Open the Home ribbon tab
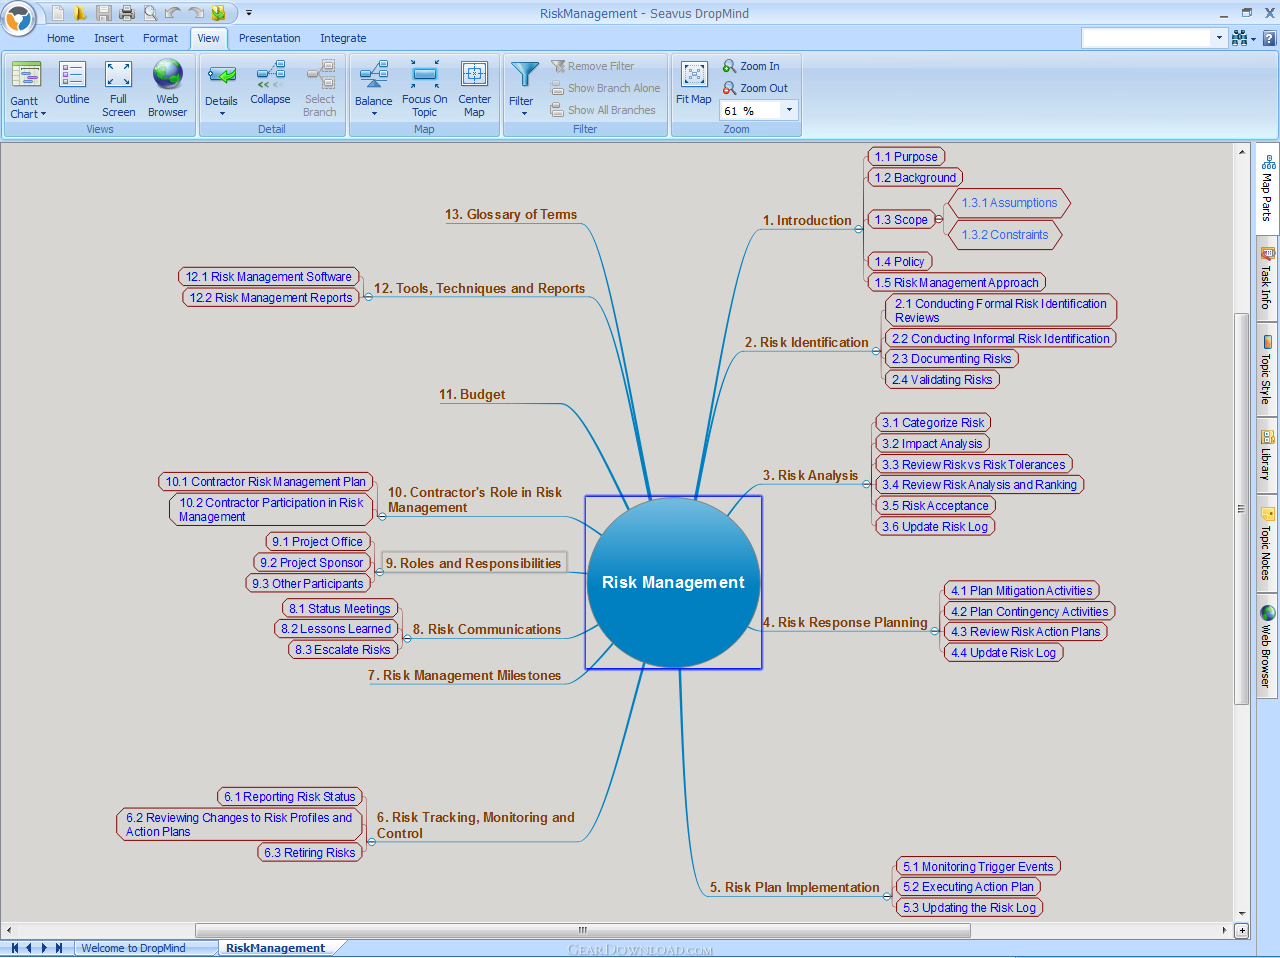The height and width of the screenshot is (958, 1280). (60, 38)
